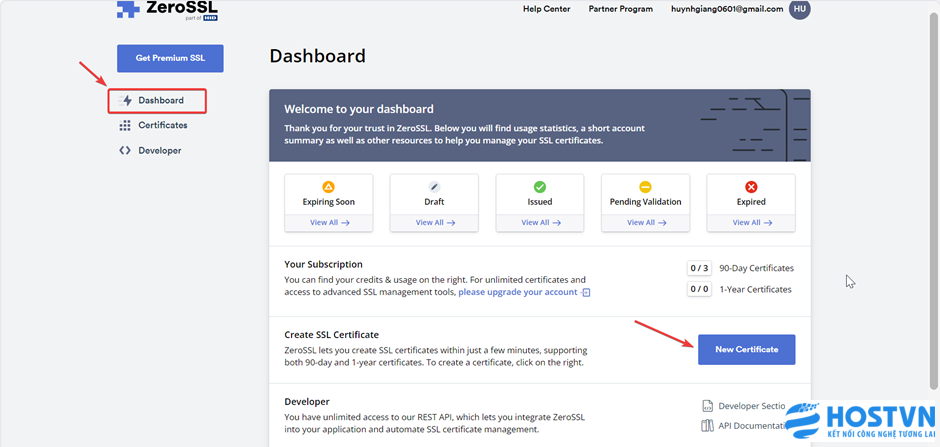The height and width of the screenshot is (447, 940).
Task: Click the Developer Section file icon
Action: click(x=707, y=406)
